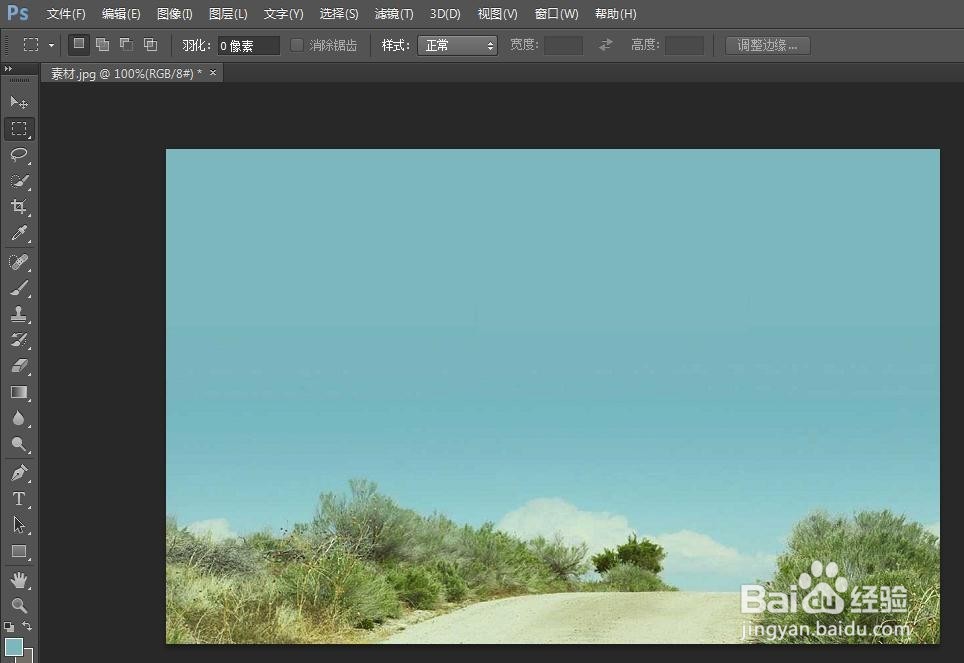Select the Move tool

pyautogui.click(x=19, y=102)
